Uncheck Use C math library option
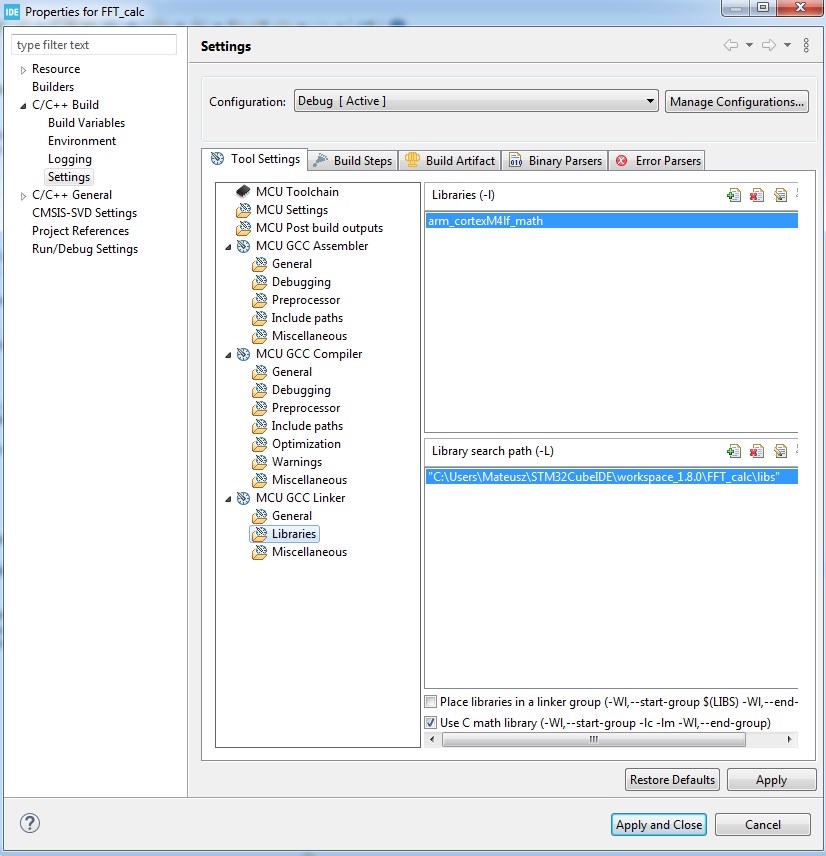The width and height of the screenshot is (826, 856). (431, 723)
